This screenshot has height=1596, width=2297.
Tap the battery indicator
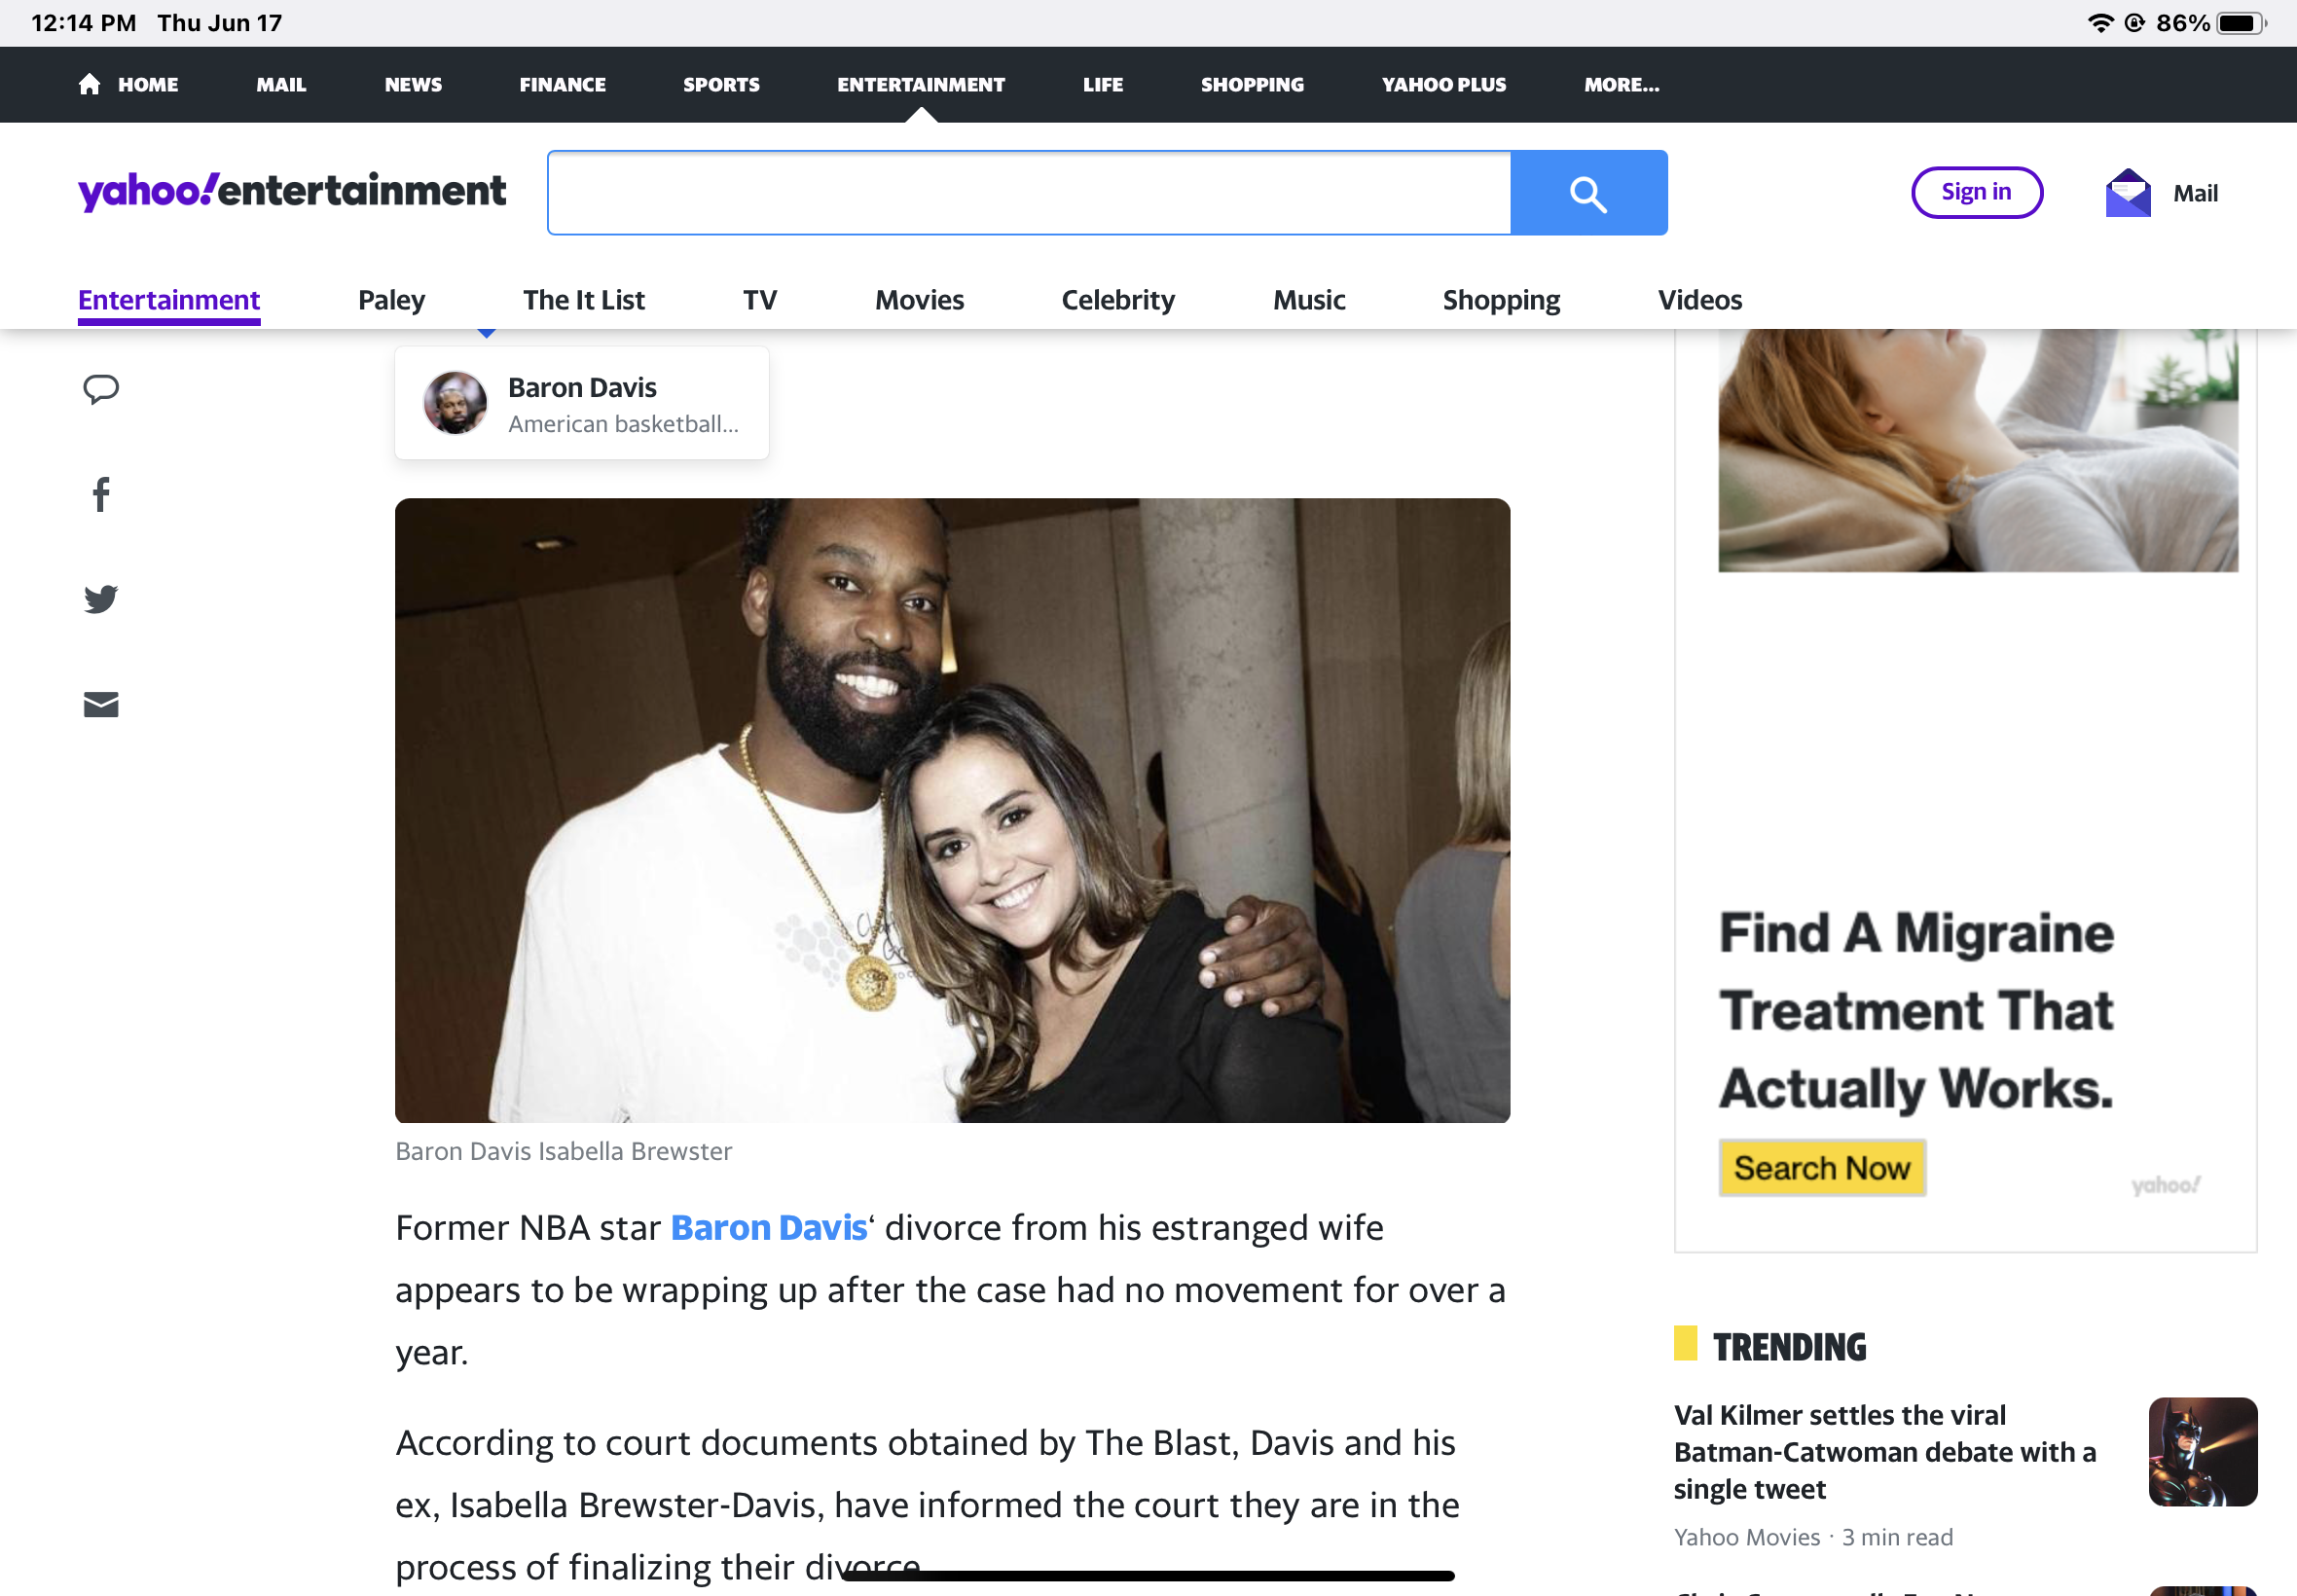point(2241,23)
